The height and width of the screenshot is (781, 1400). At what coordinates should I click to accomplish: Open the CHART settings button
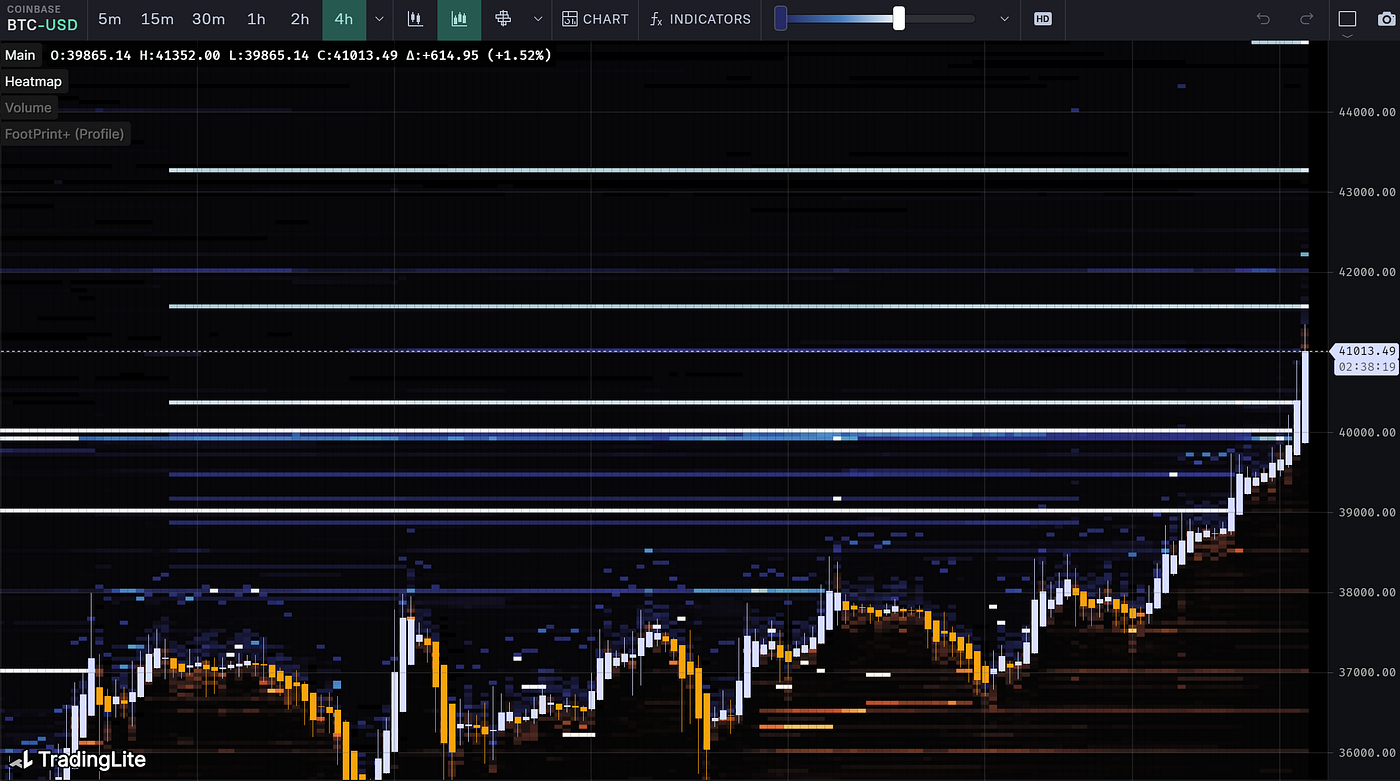pos(595,19)
